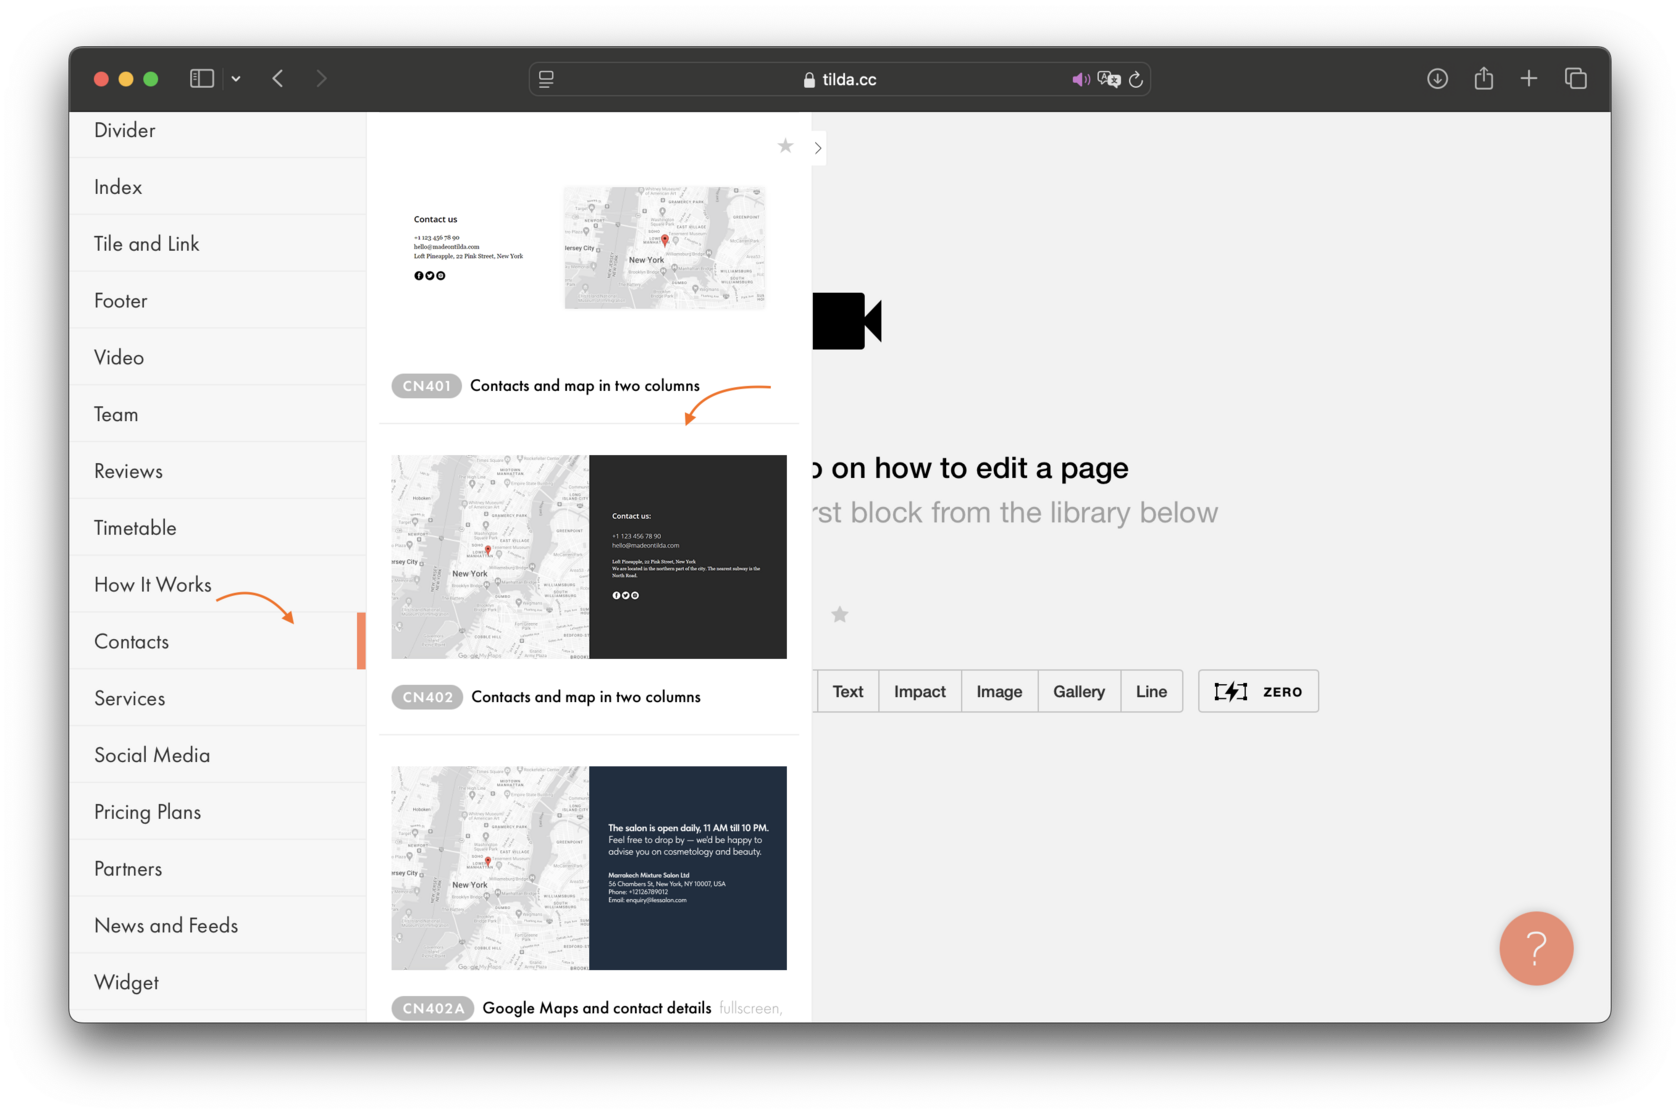1680x1114 pixels.
Task: Toggle the browser sidebar panel
Action: pyautogui.click(x=200, y=78)
